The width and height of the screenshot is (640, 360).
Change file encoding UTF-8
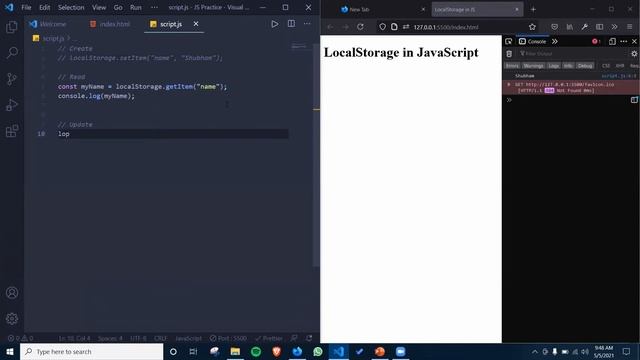138,338
